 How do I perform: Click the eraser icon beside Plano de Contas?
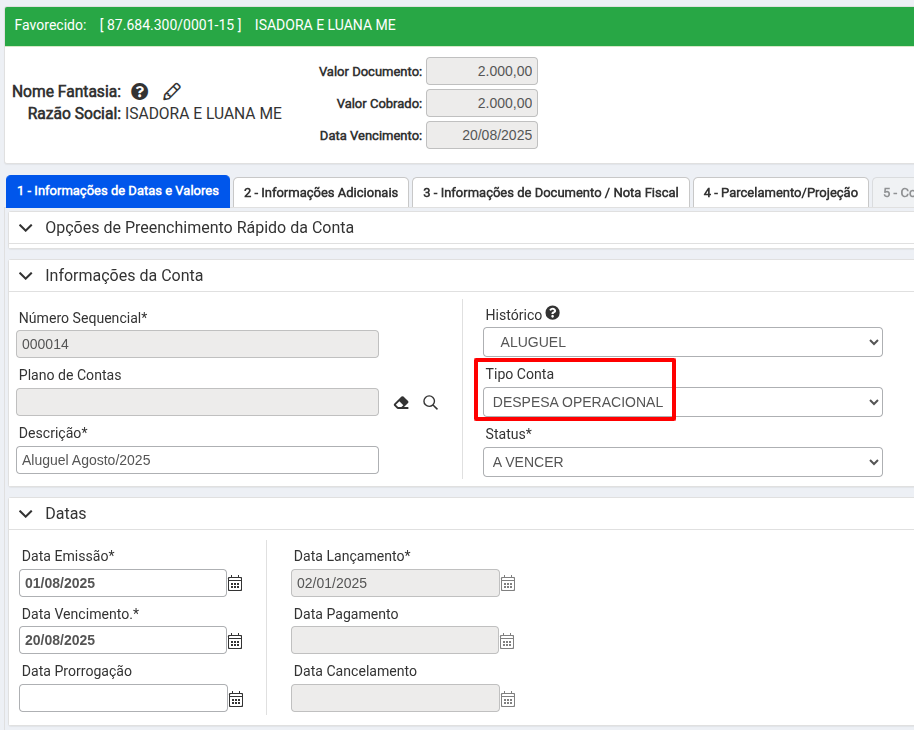[401, 402]
